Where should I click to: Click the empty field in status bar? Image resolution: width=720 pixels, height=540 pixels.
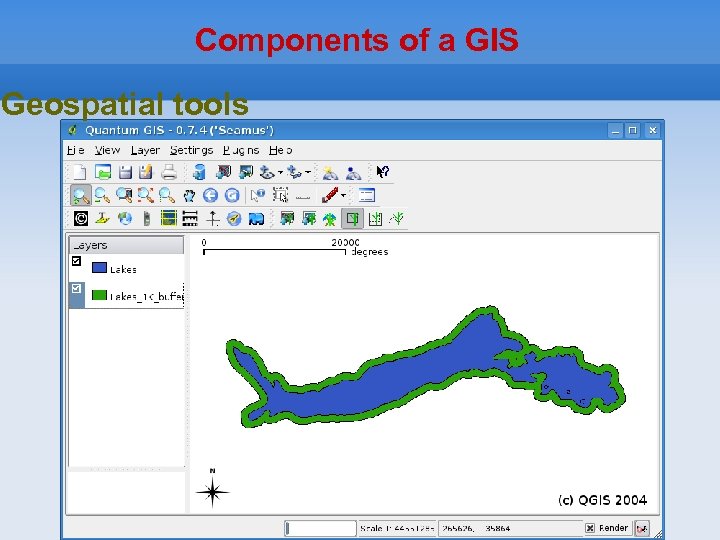pos(321,529)
